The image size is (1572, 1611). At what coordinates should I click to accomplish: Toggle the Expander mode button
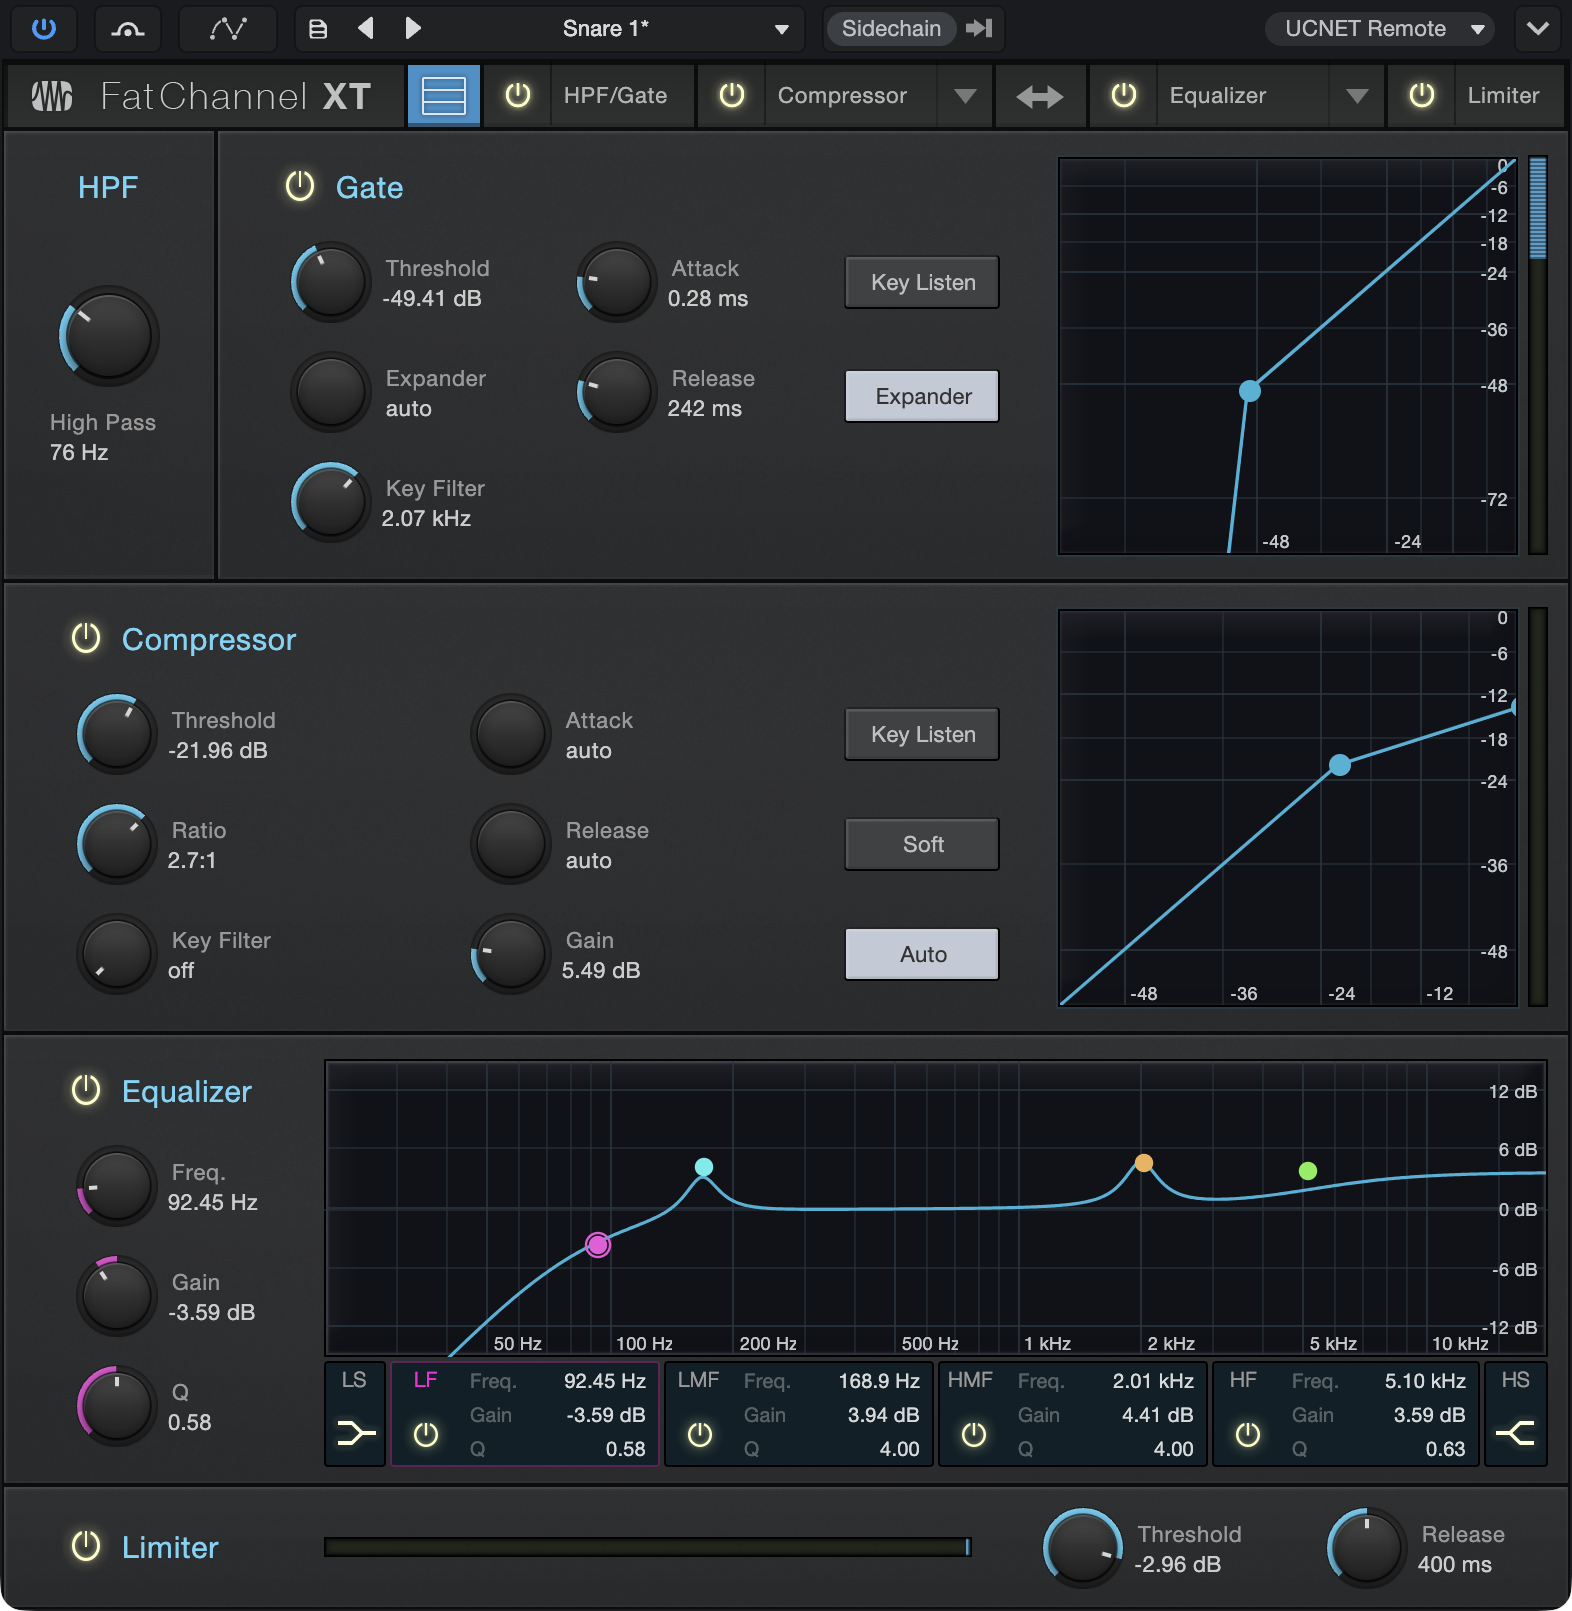tap(922, 396)
